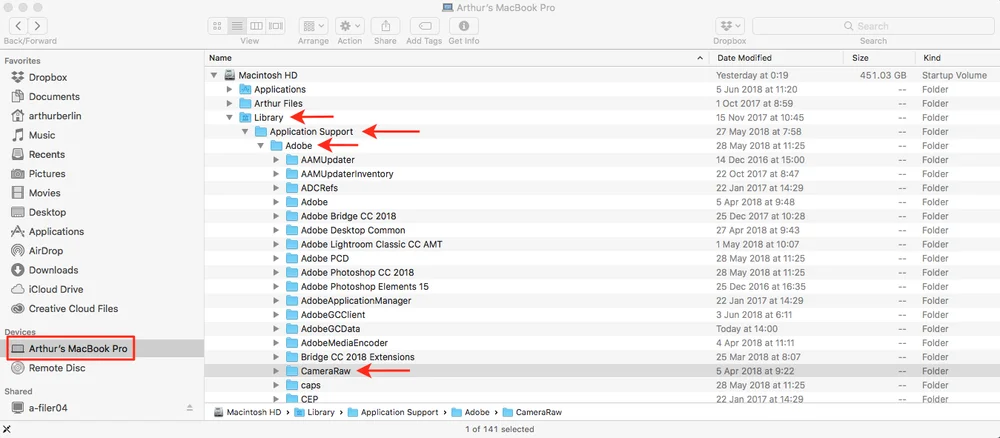Image resolution: width=1000 pixels, height=438 pixels.
Task: Switch to icon view
Action: tap(217, 26)
